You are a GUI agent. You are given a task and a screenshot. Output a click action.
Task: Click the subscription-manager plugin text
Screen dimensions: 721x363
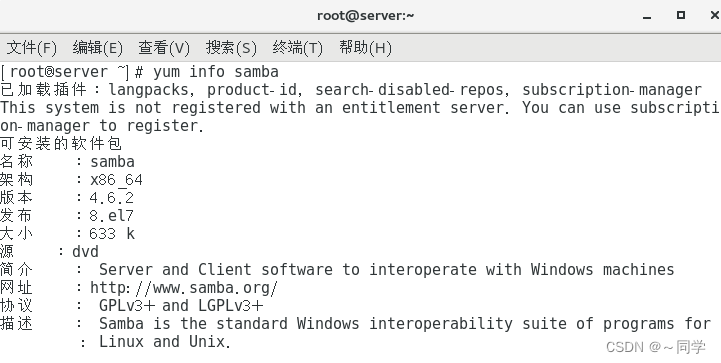point(612,90)
